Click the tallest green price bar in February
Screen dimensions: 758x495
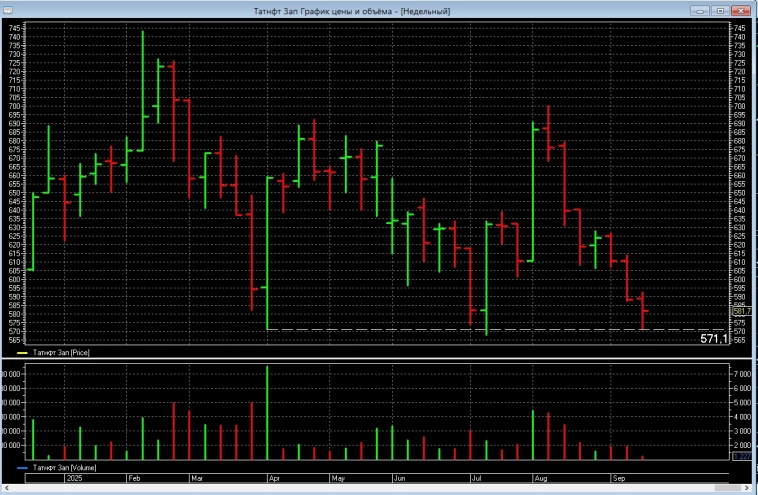click(142, 90)
